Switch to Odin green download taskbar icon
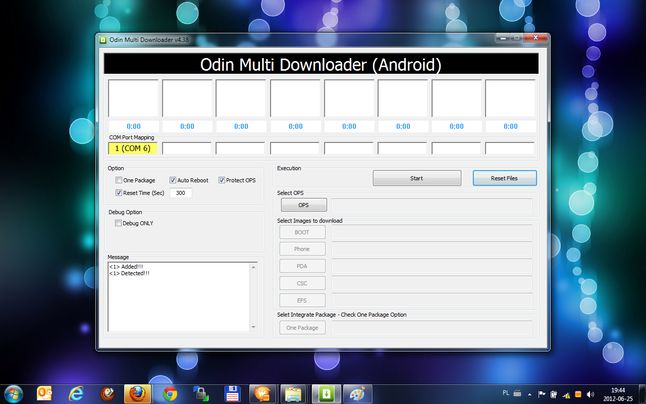 326,394
